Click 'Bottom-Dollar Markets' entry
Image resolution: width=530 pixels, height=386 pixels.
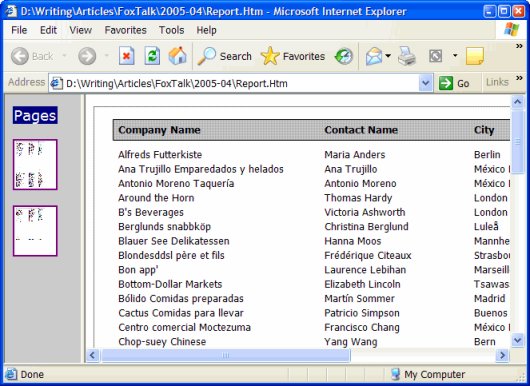pyautogui.click(x=170, y=284)
